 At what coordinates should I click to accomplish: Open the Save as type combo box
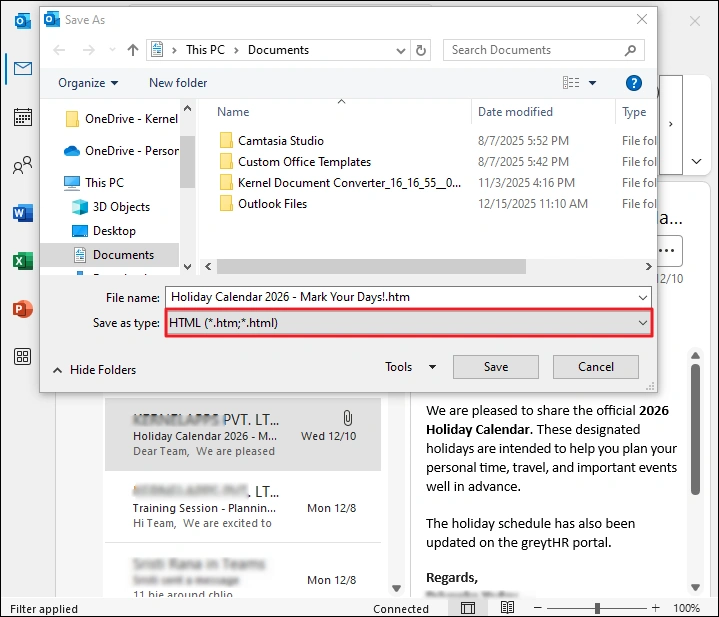409,323
